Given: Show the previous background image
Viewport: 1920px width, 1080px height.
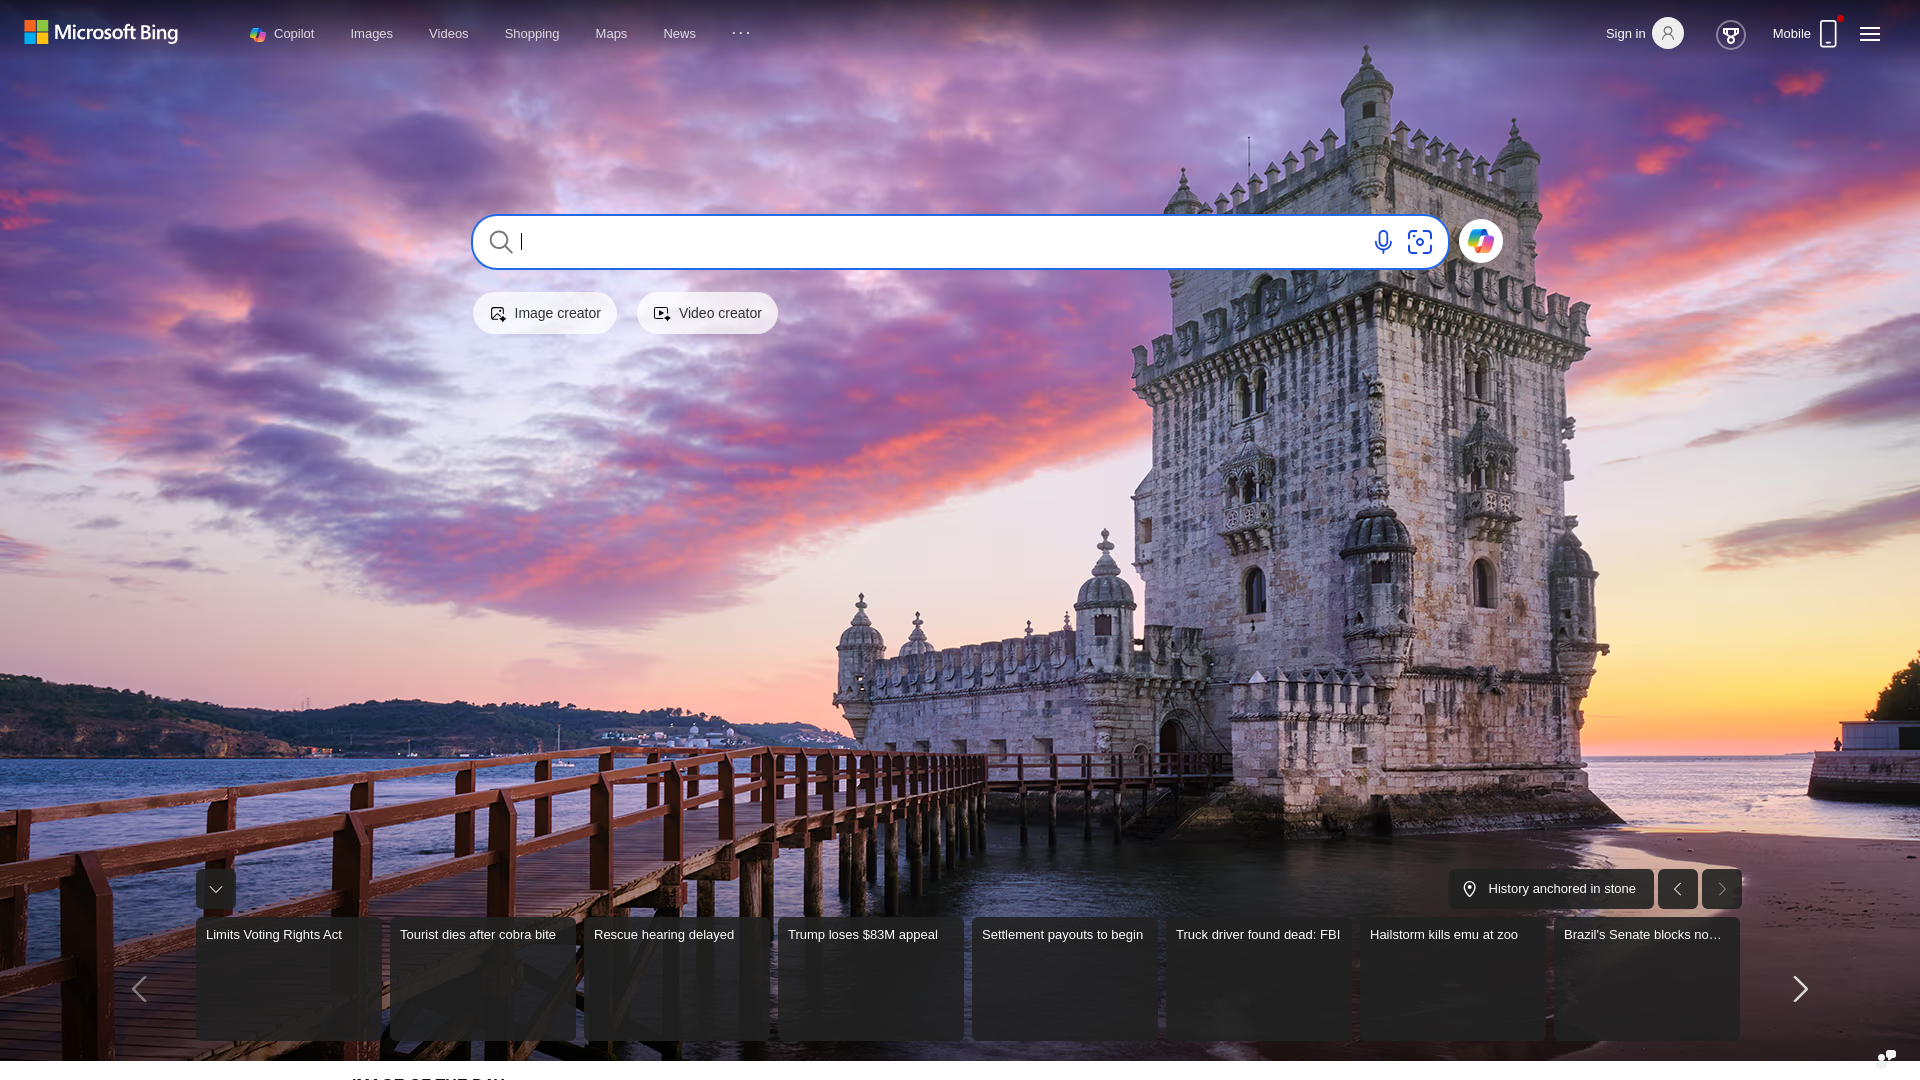Looking at the screenshot, I should [1678, 889].
